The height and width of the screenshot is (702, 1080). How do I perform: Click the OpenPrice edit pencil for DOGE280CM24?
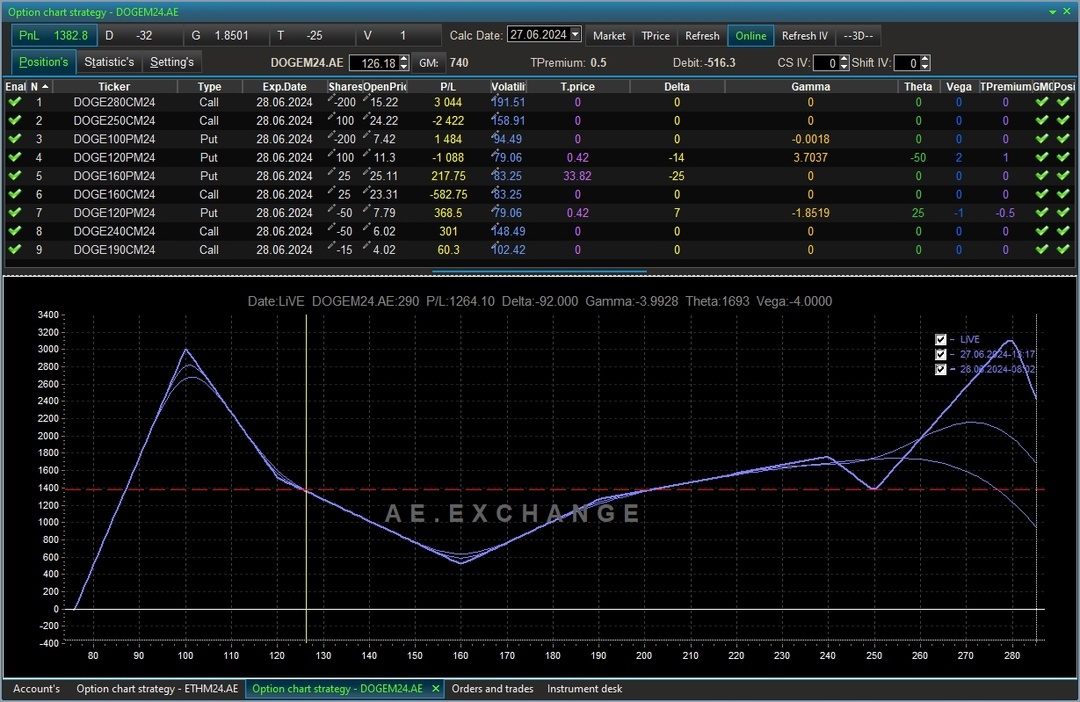[x=366, y=99]
